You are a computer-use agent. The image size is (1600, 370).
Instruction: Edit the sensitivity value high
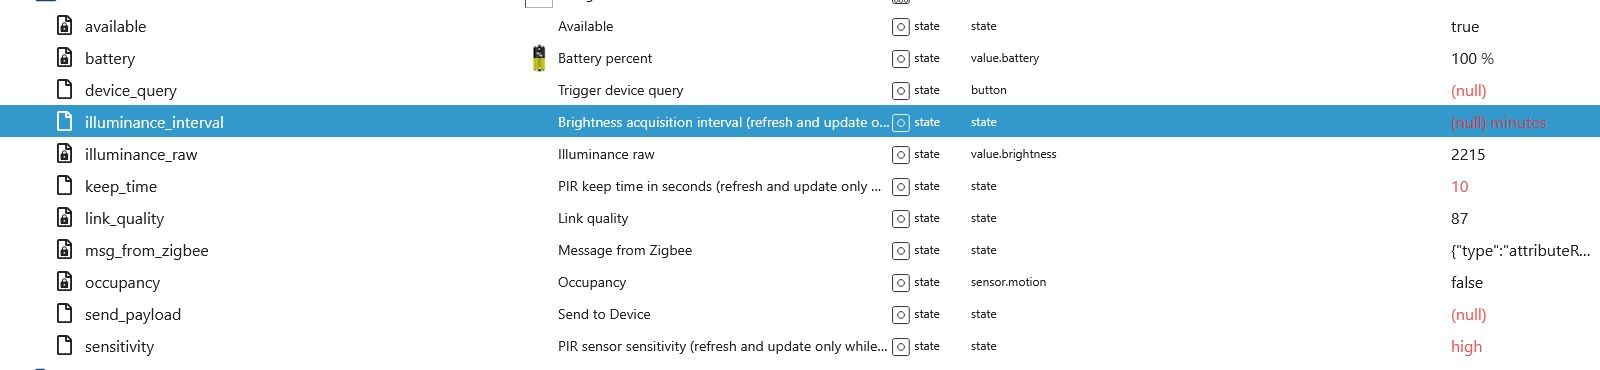(x=1466, y=346)
